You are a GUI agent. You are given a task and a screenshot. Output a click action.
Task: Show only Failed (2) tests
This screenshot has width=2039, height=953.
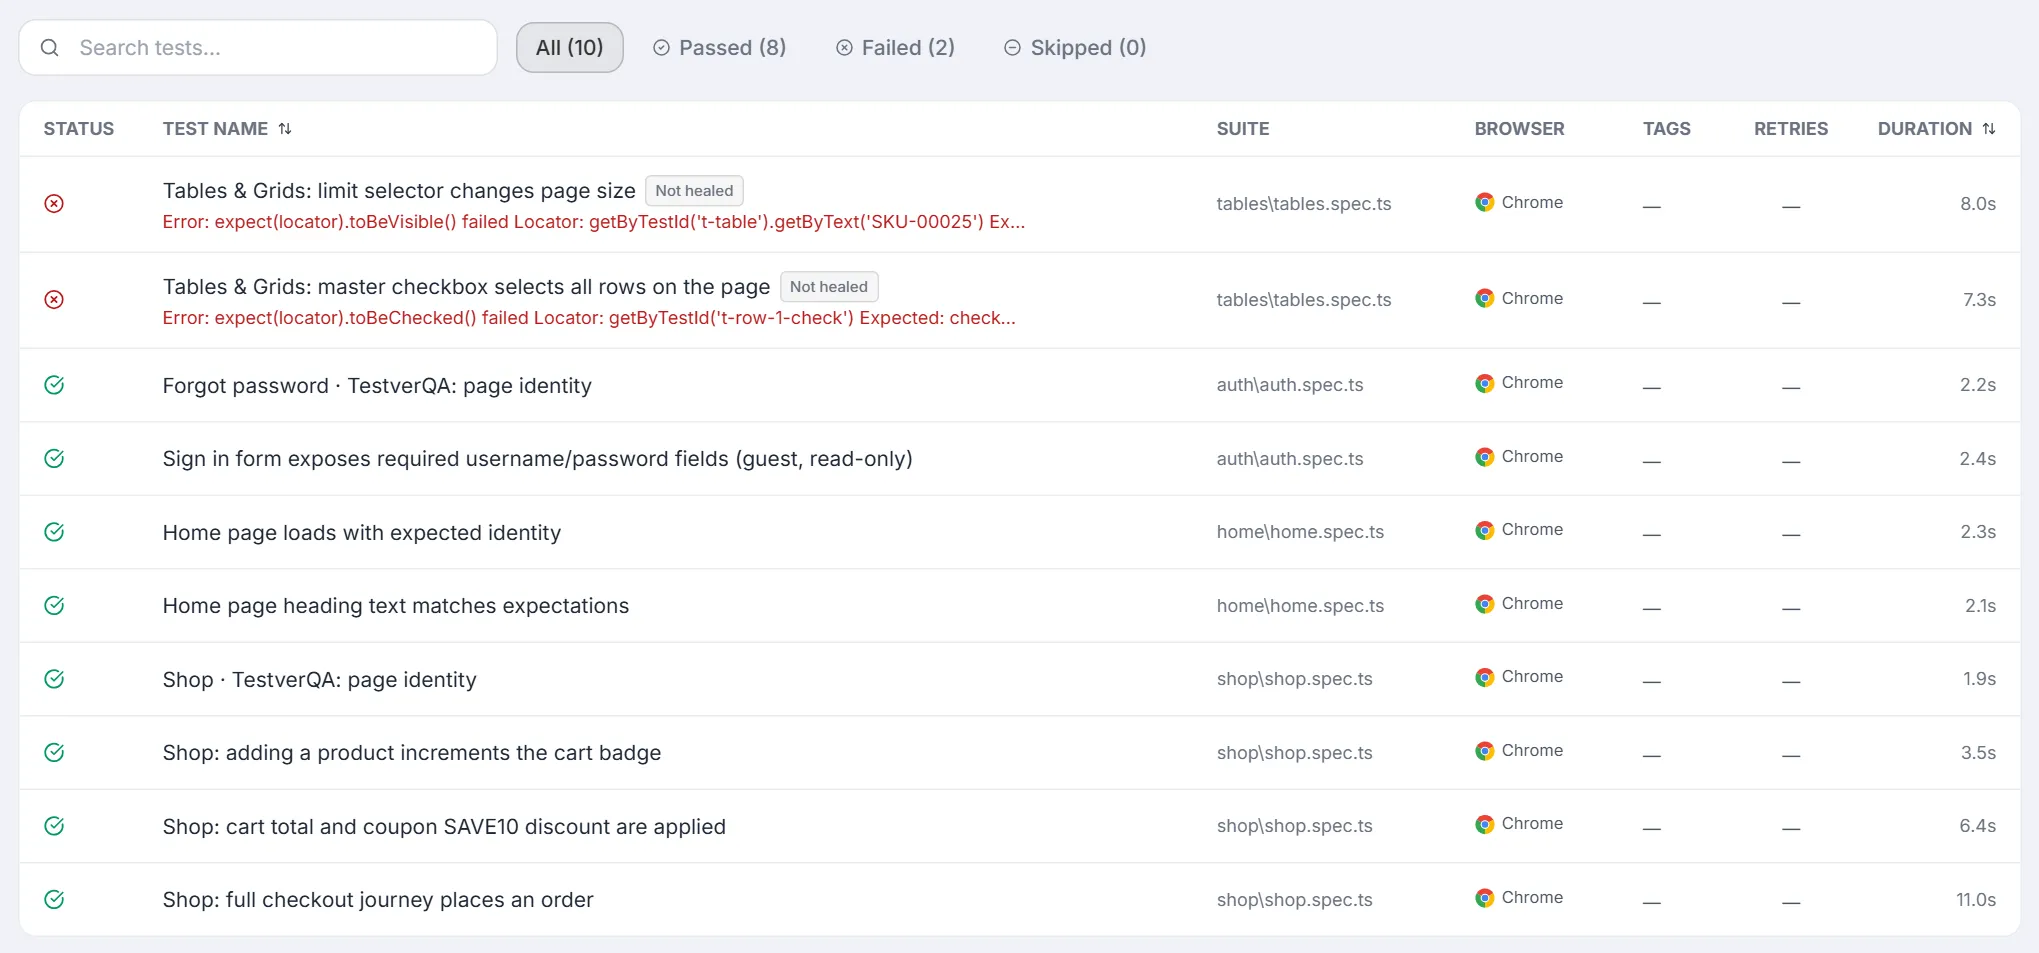896,48
